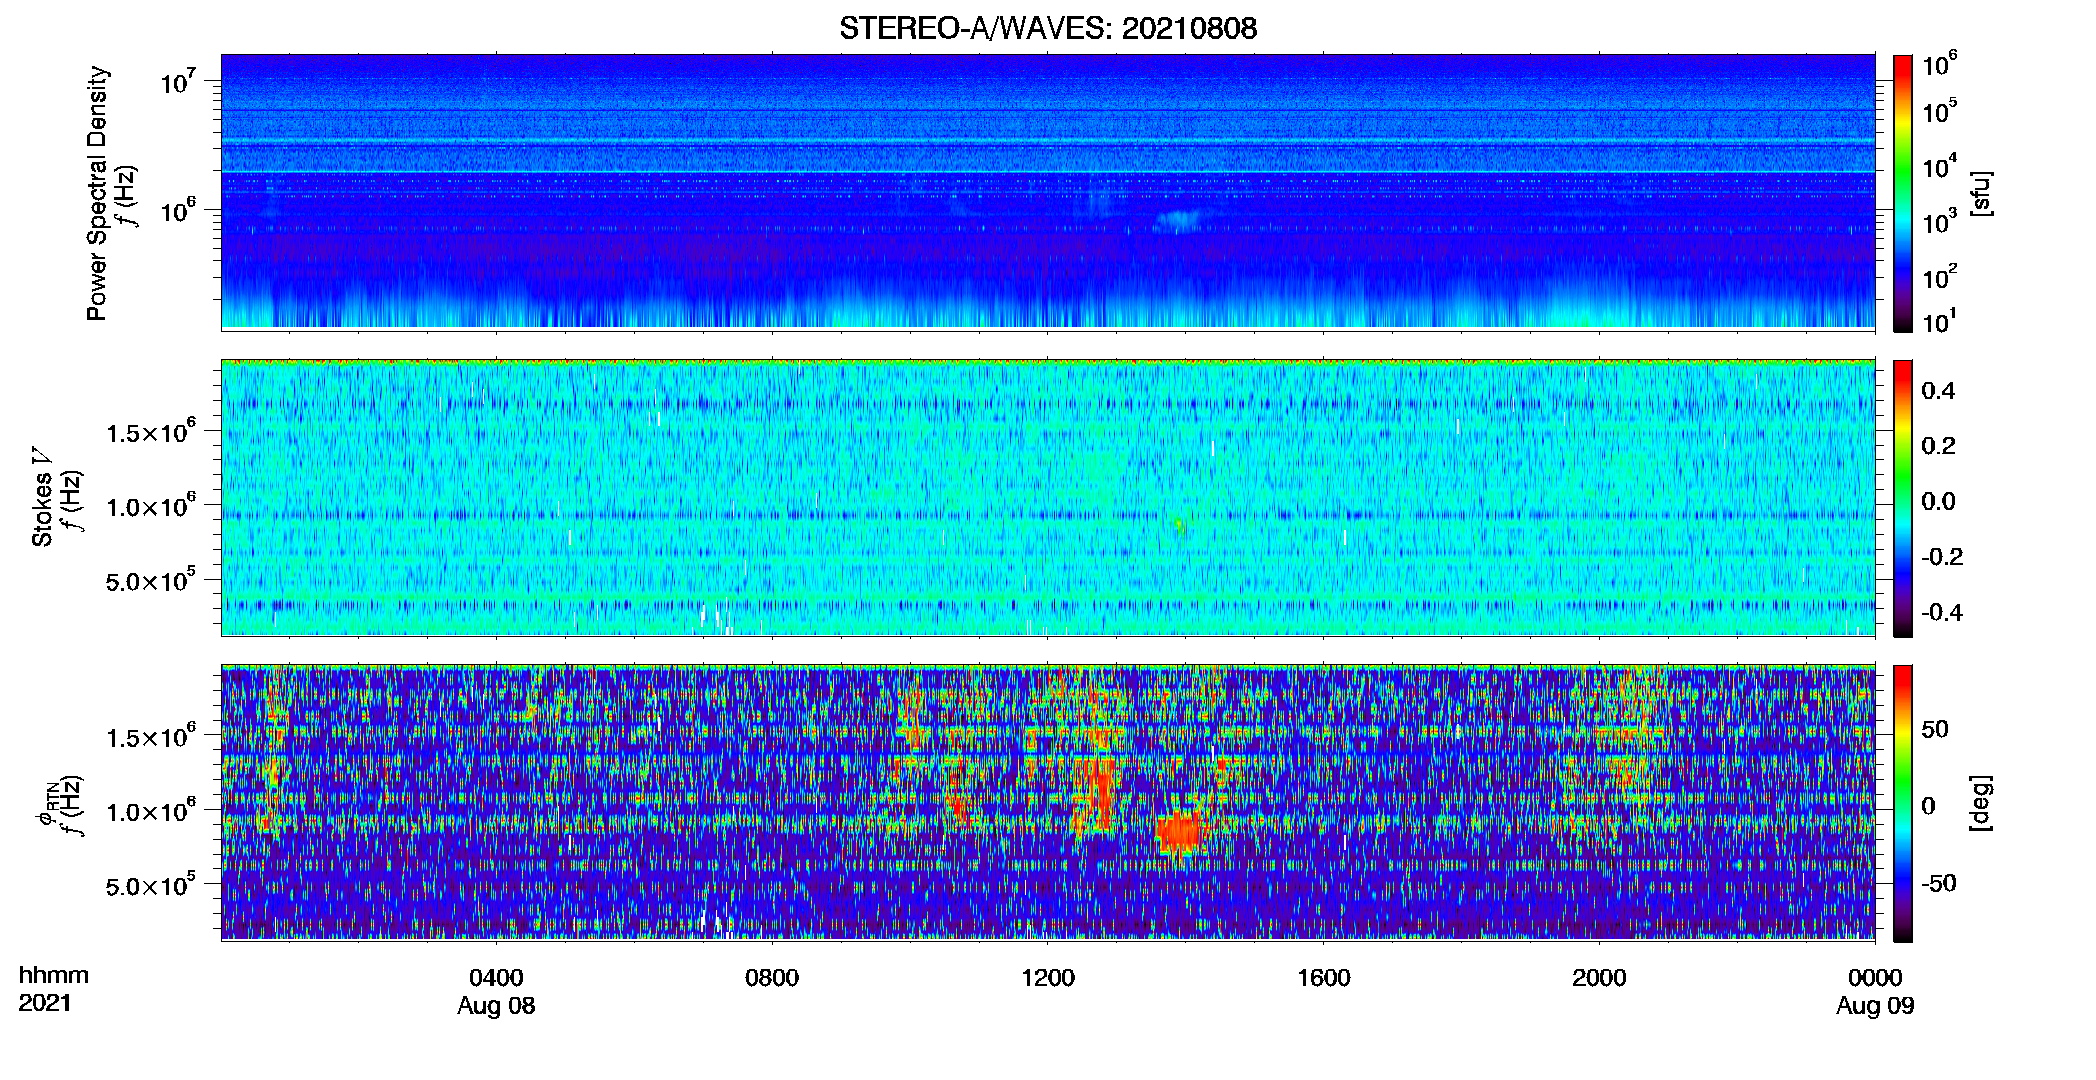Click the 2000 time tick label
This screenshot has height=1080, width=2096.
click(x=1599, y=978)
